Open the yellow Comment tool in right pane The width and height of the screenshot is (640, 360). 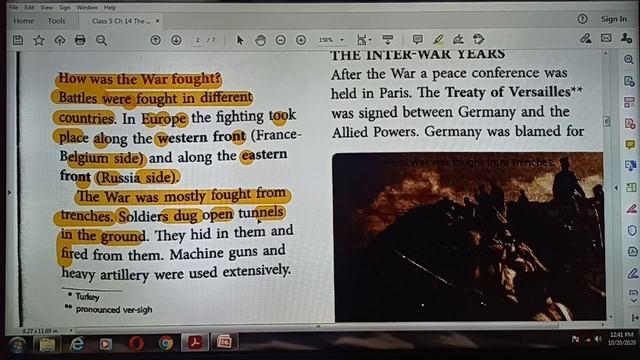(x=630, y=144)
